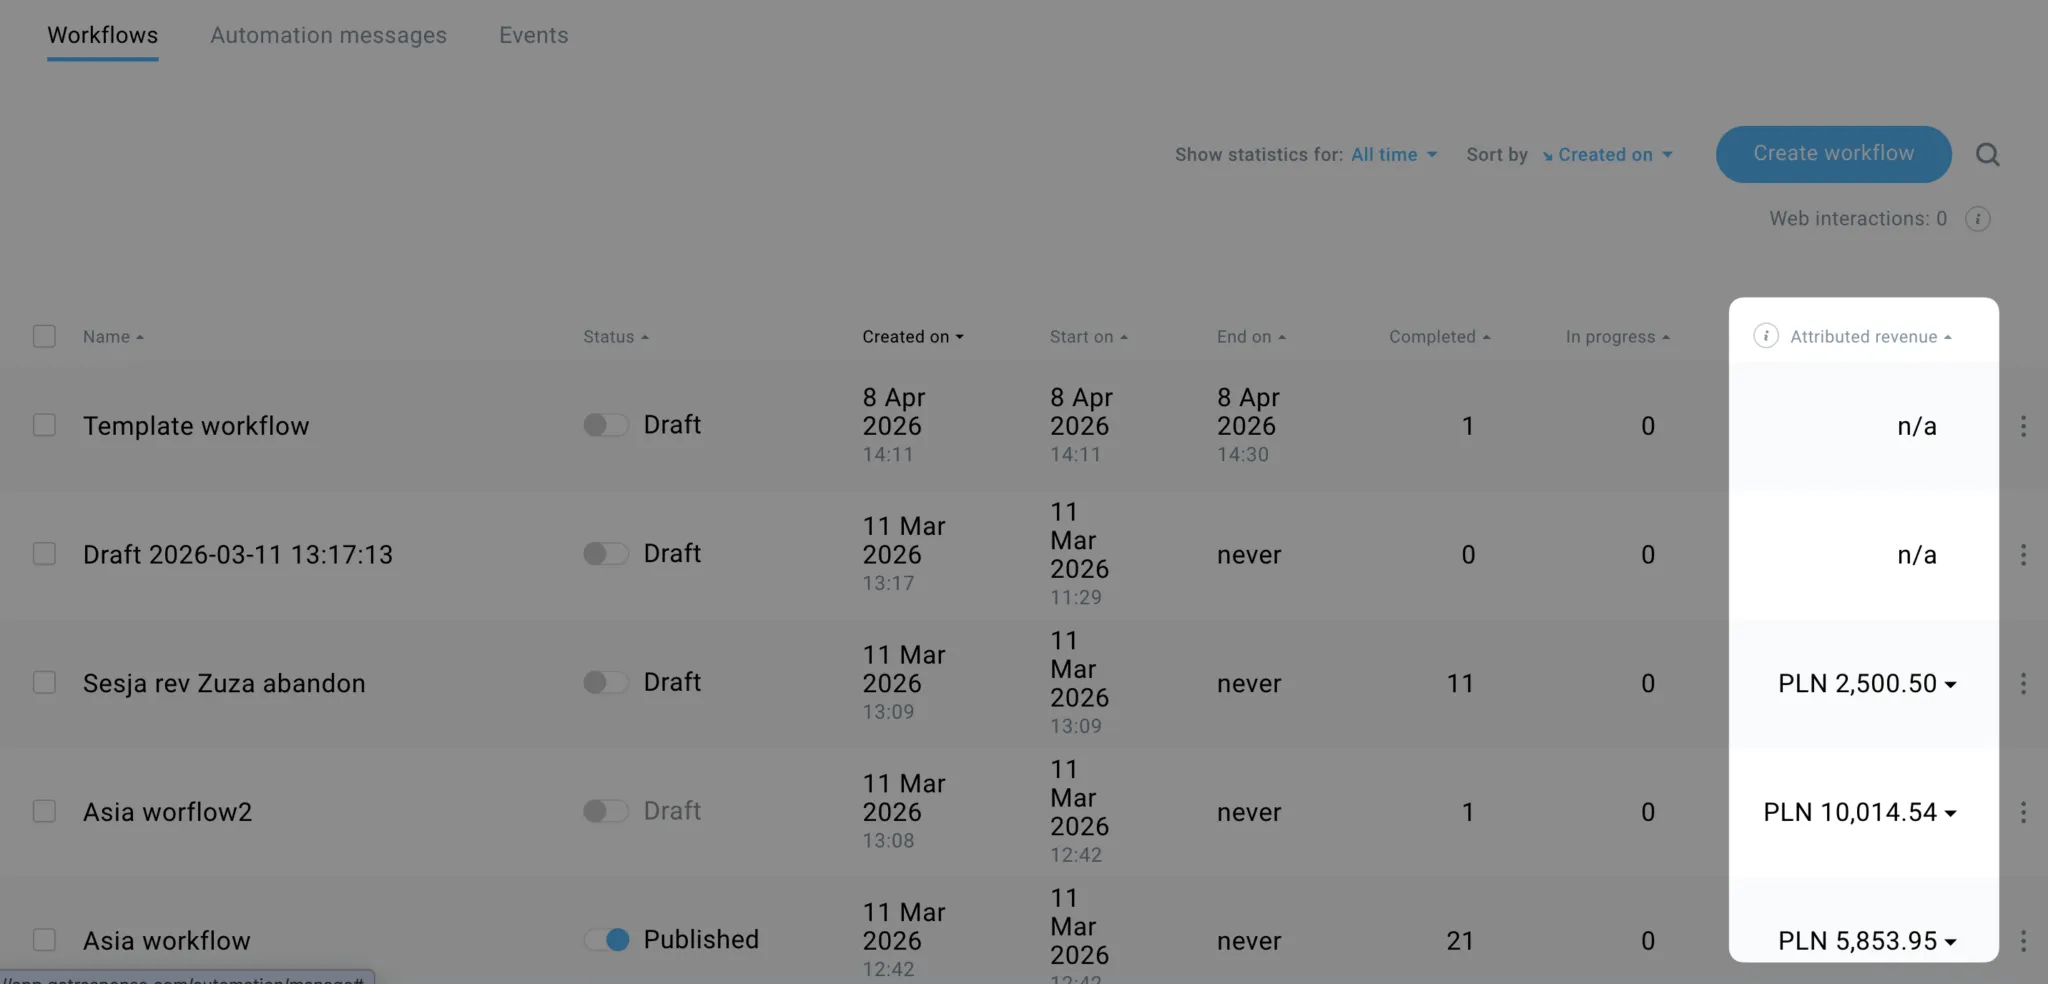The width and height of the screenshot is (2048, 984).
Task: Select the checkbox next to Sesja rev Zuza abandon
Action: click(x=44, y=682)
